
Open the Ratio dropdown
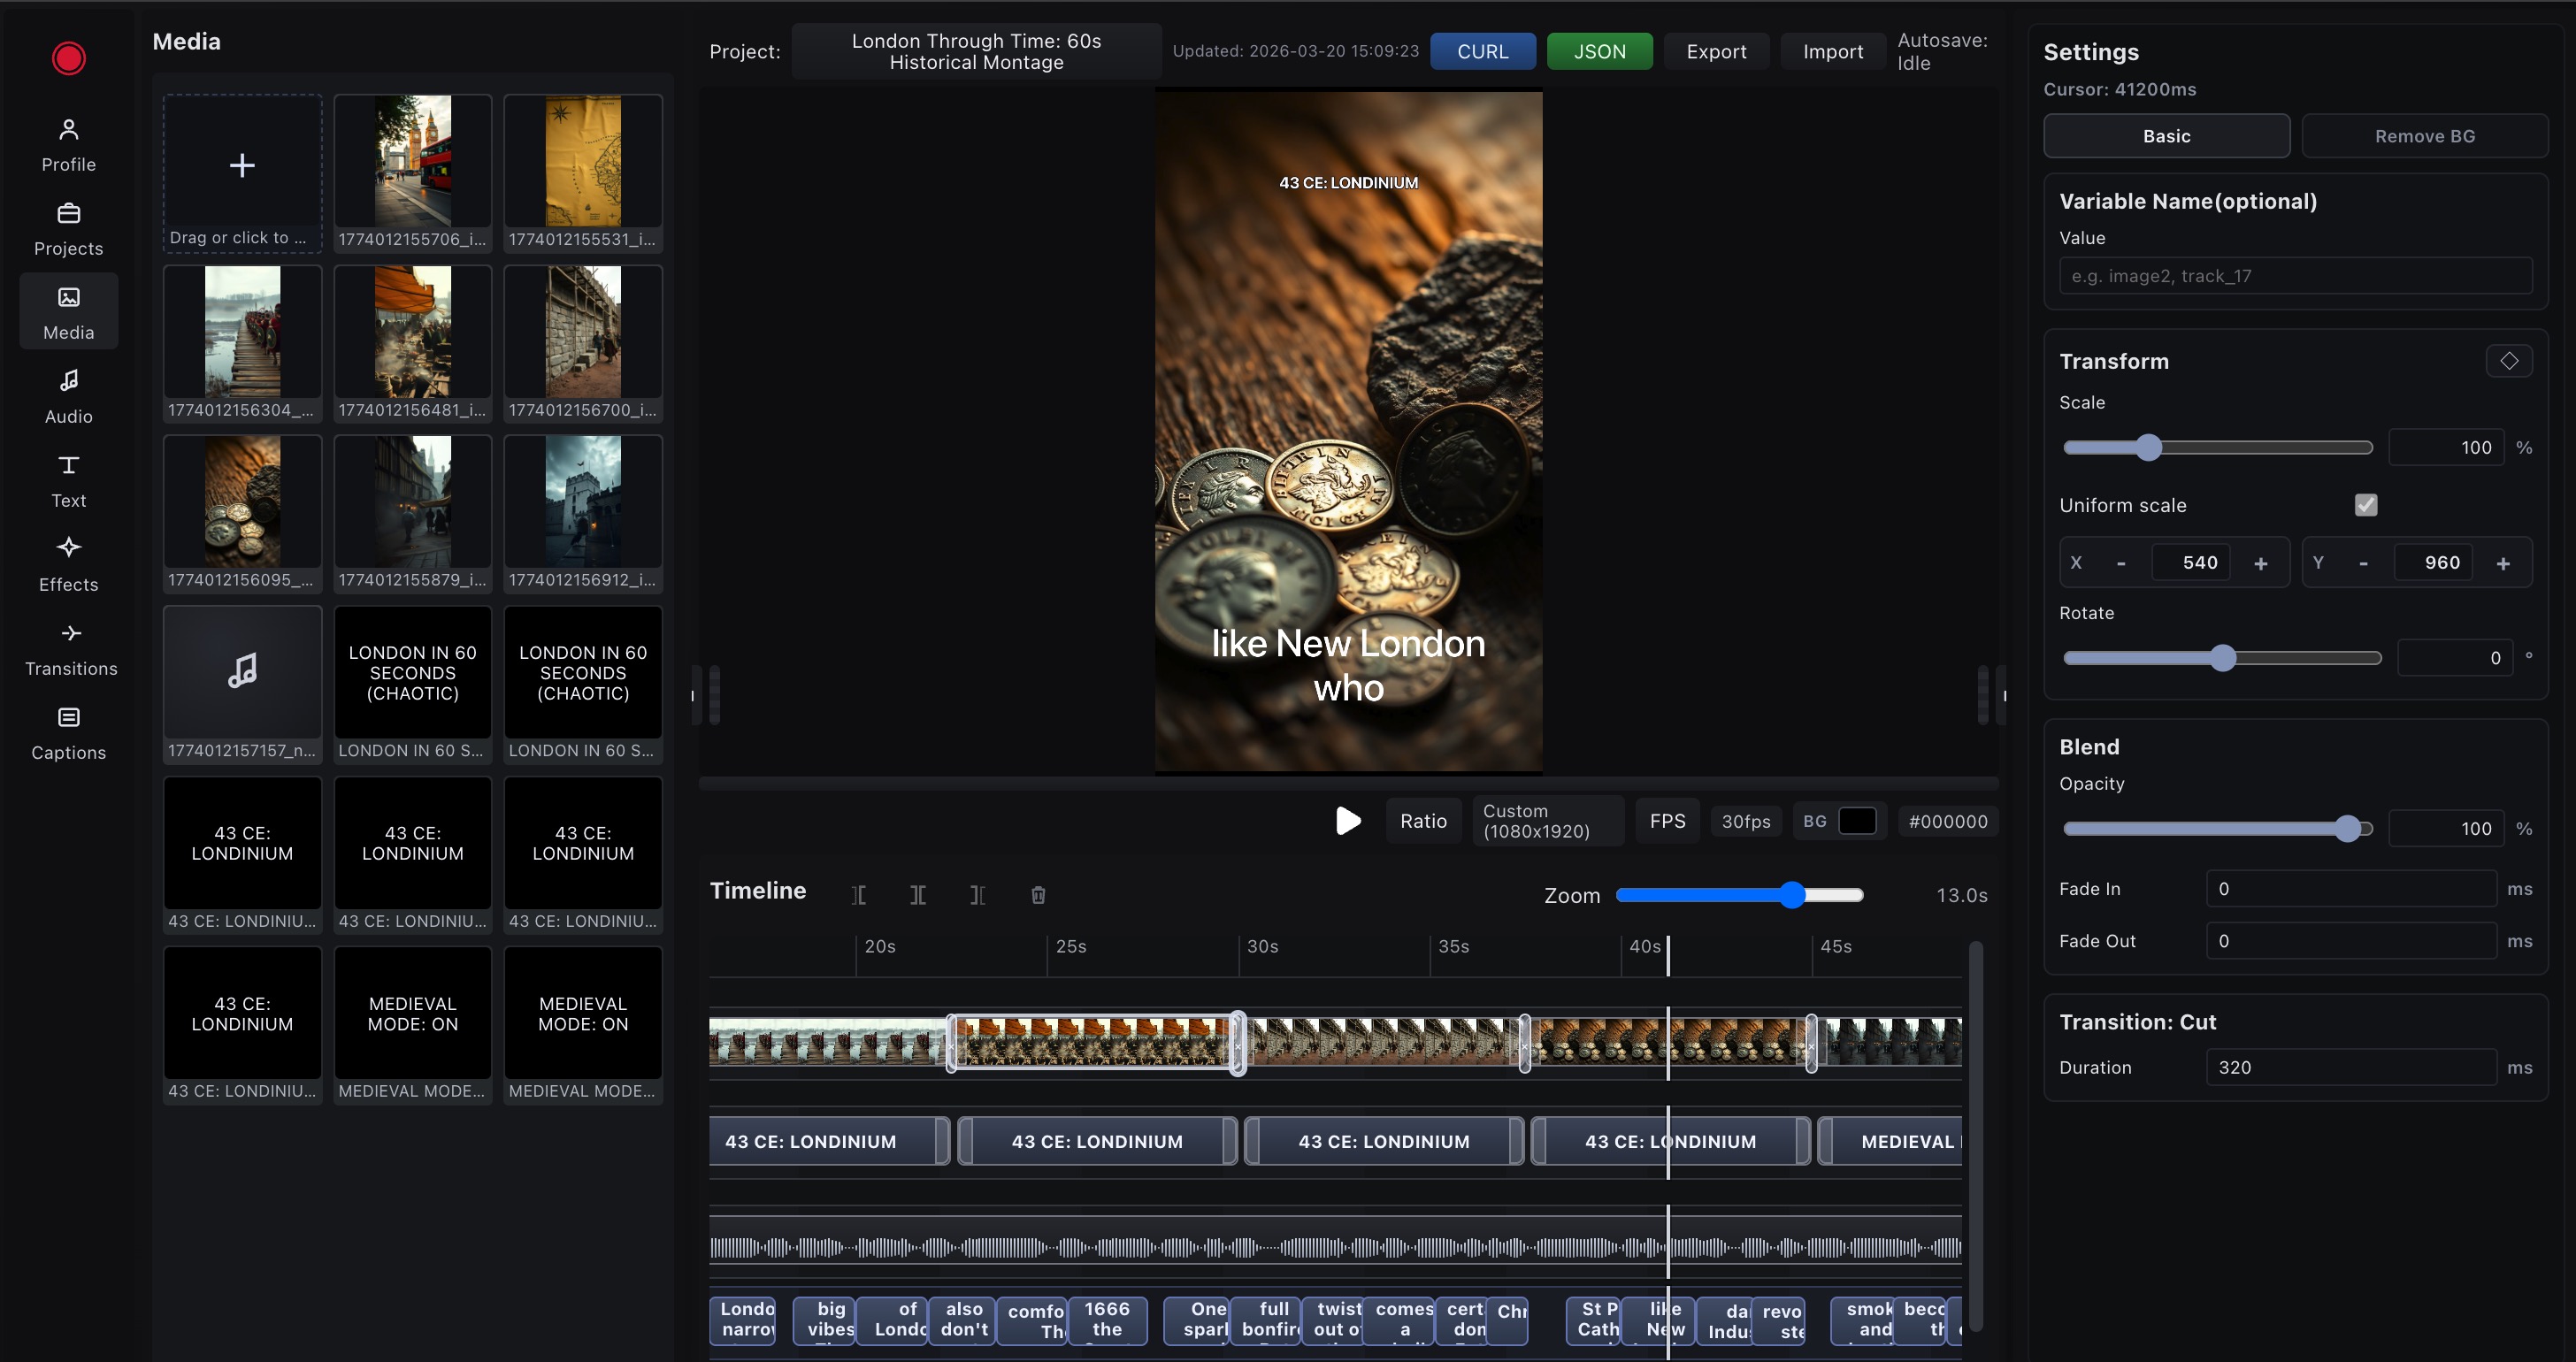[x=1423, y=820]
